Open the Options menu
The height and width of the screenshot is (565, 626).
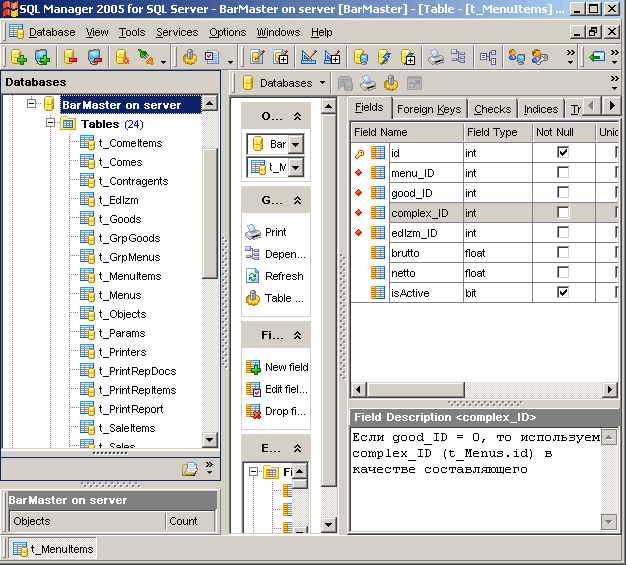(x=228, y=32)
